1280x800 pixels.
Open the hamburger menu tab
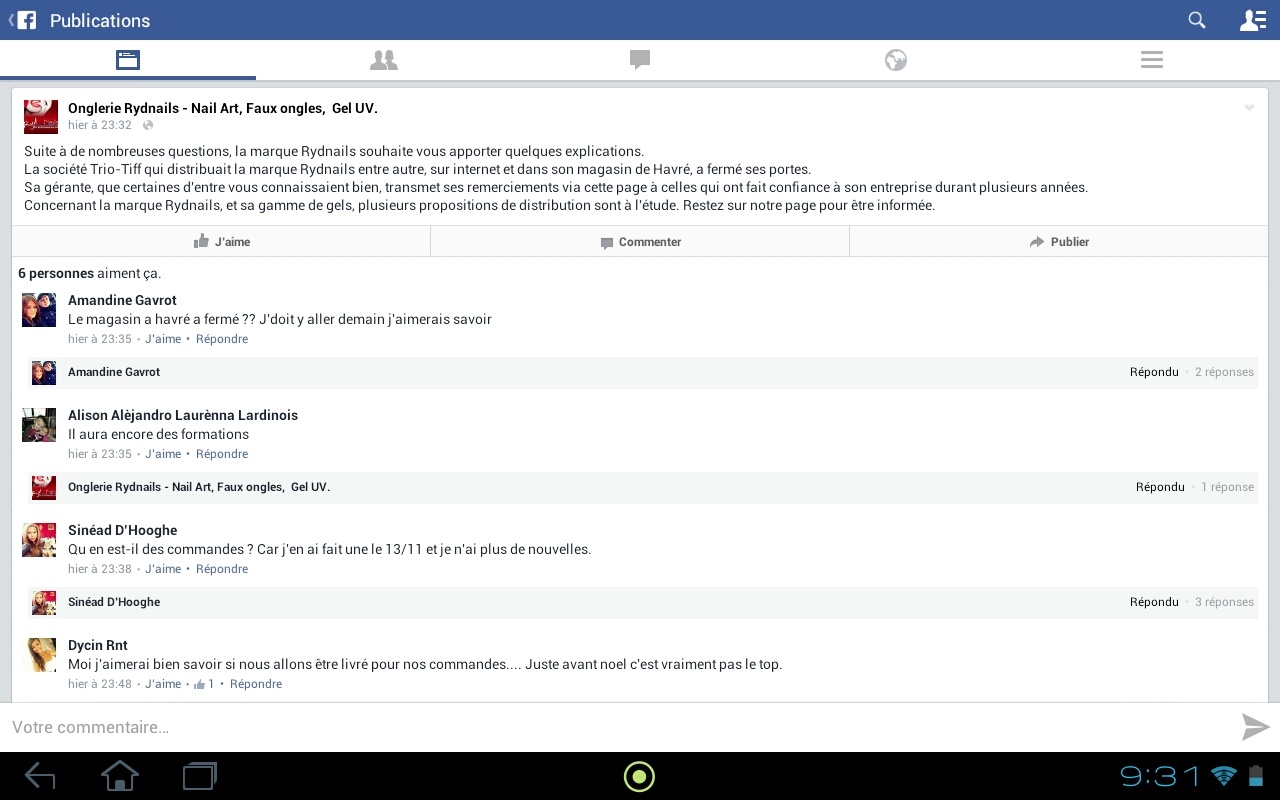(x=1151, y=60)
